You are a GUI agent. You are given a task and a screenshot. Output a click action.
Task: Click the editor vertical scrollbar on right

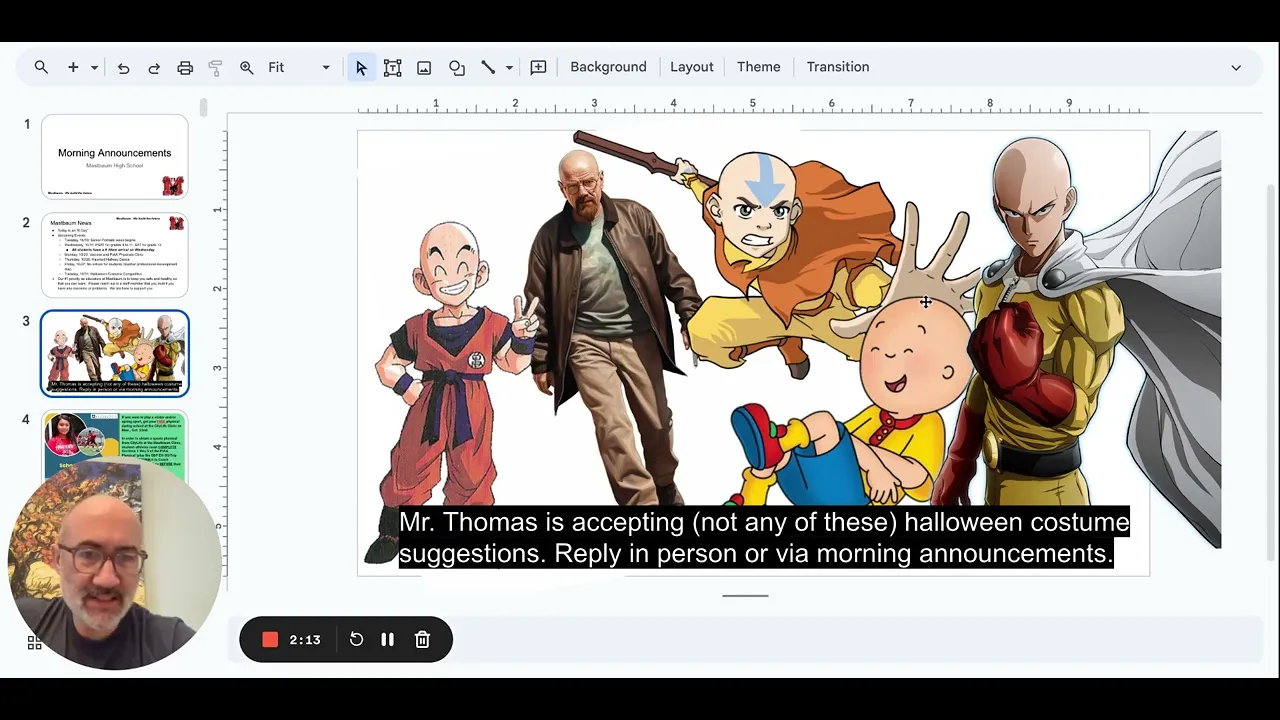[1272, 372]
